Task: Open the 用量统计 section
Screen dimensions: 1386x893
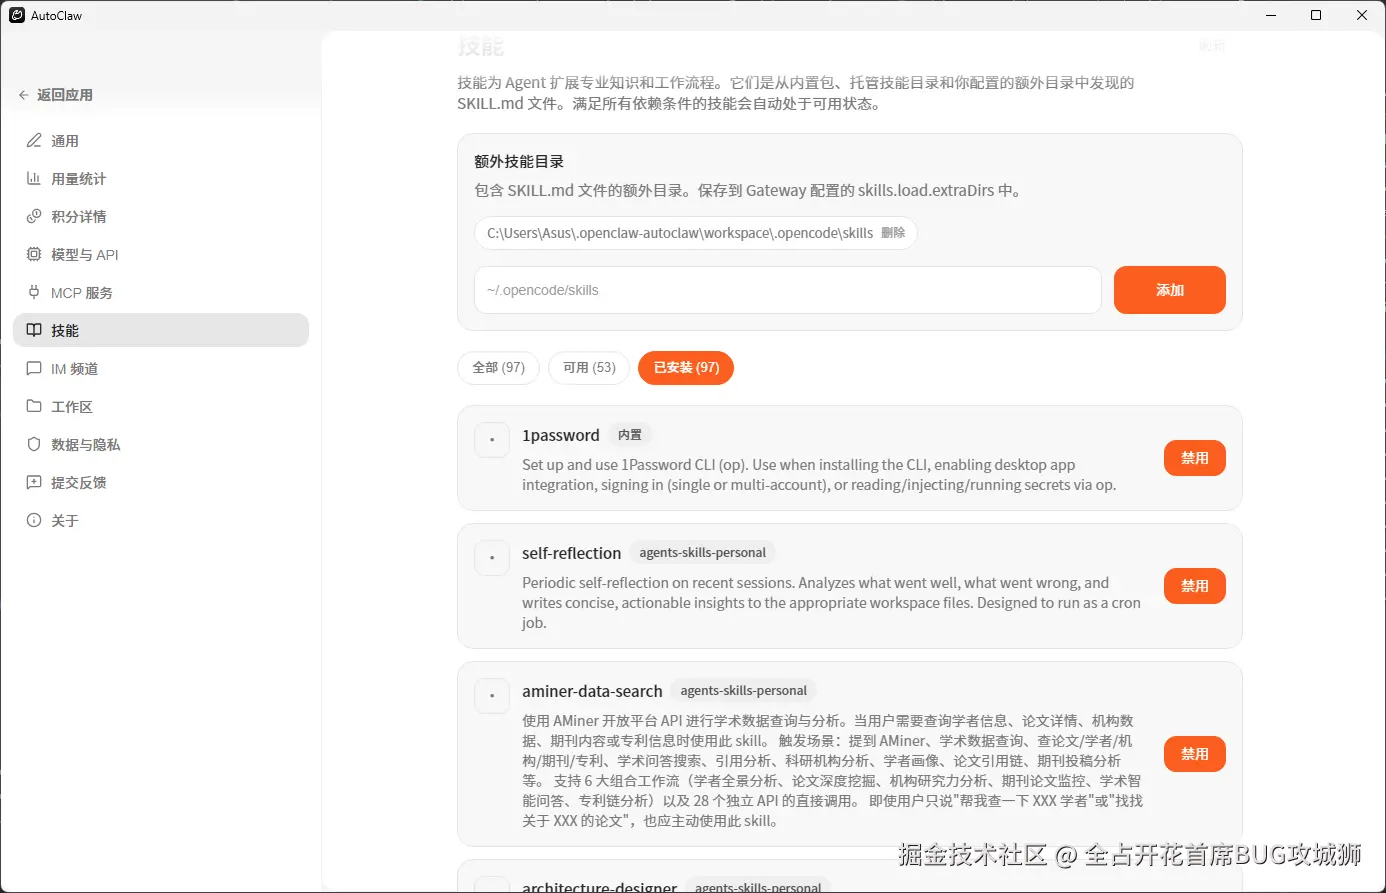Action: [x=161, y=179]
